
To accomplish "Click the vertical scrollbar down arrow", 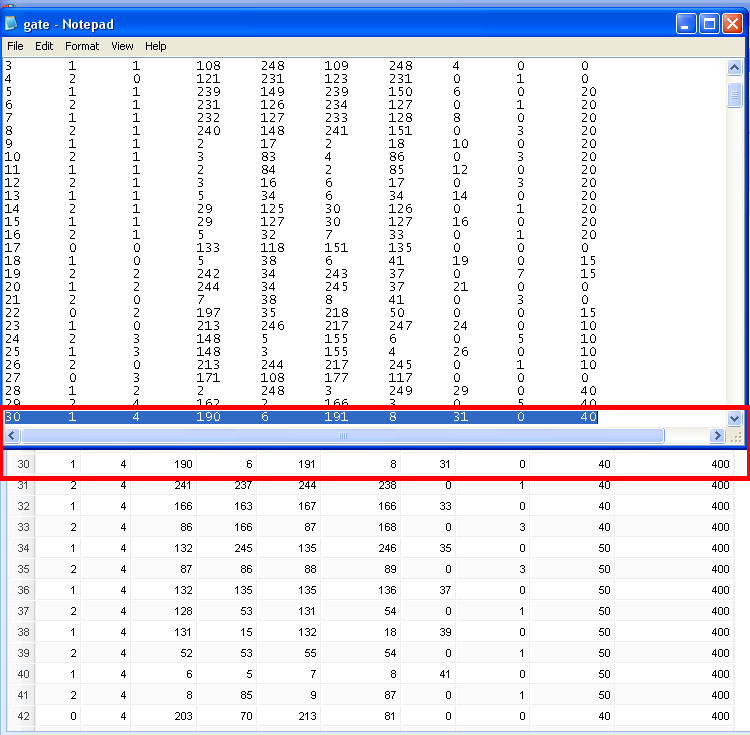I will pos(734,417).
